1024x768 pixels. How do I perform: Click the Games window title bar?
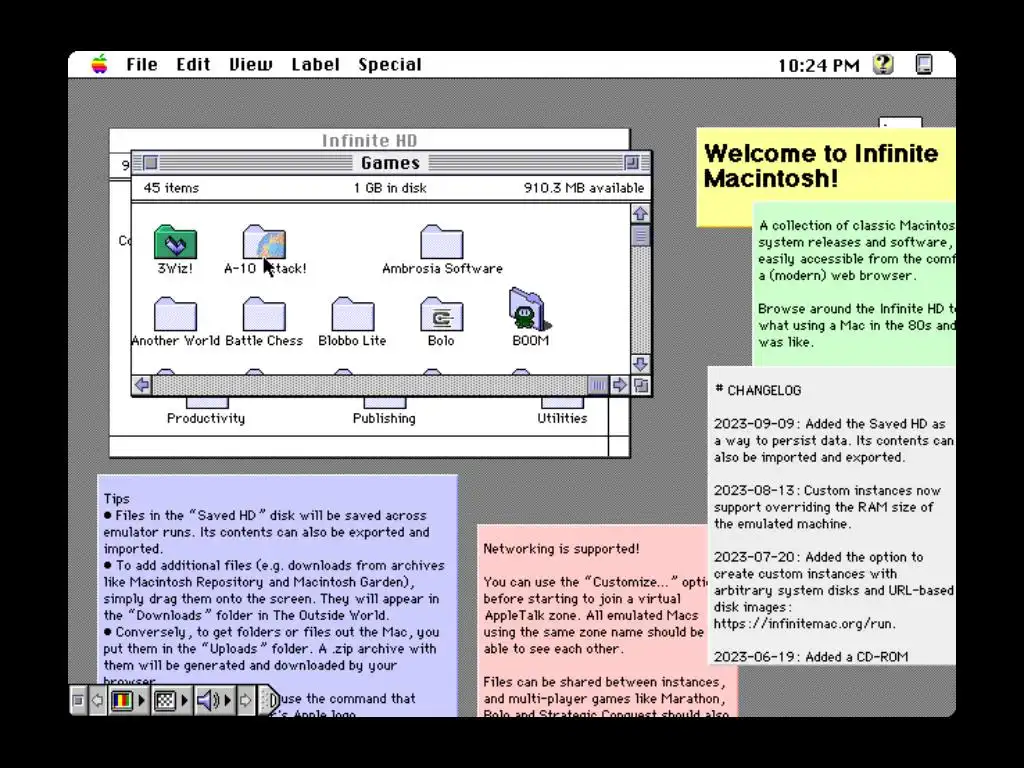point(391,163)
